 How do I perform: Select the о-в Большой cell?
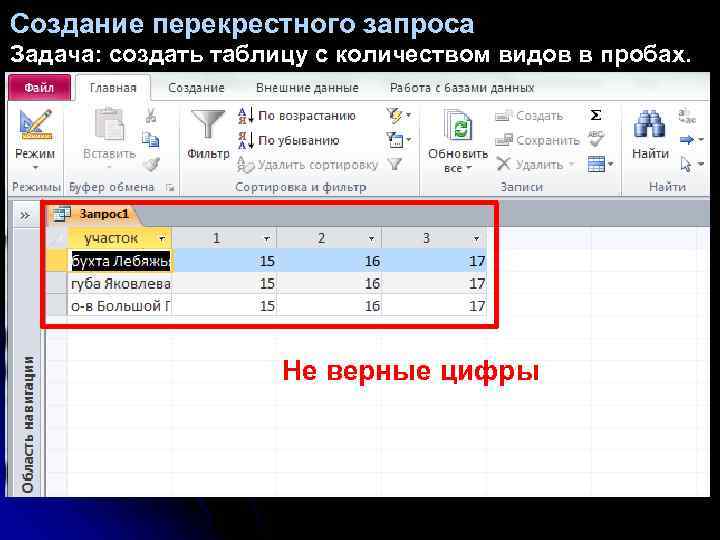[x=120, y=305]
